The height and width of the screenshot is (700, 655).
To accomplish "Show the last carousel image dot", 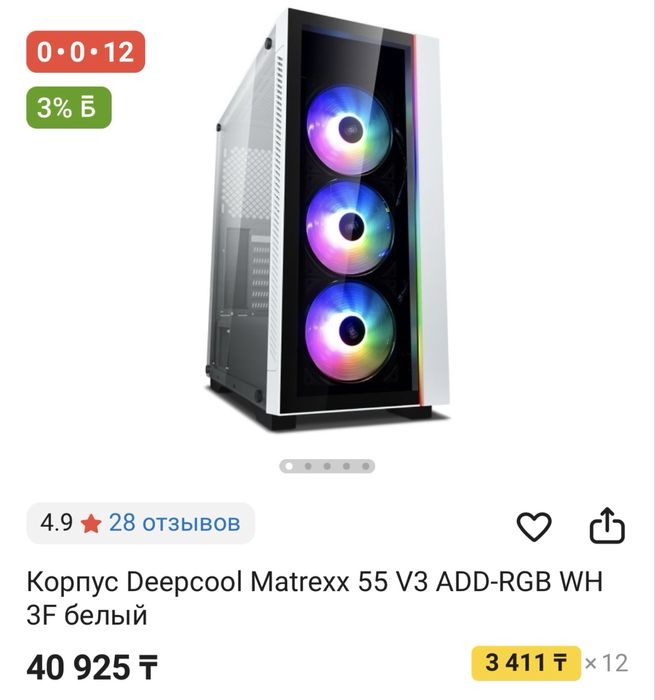I will (x=366, y=466).
